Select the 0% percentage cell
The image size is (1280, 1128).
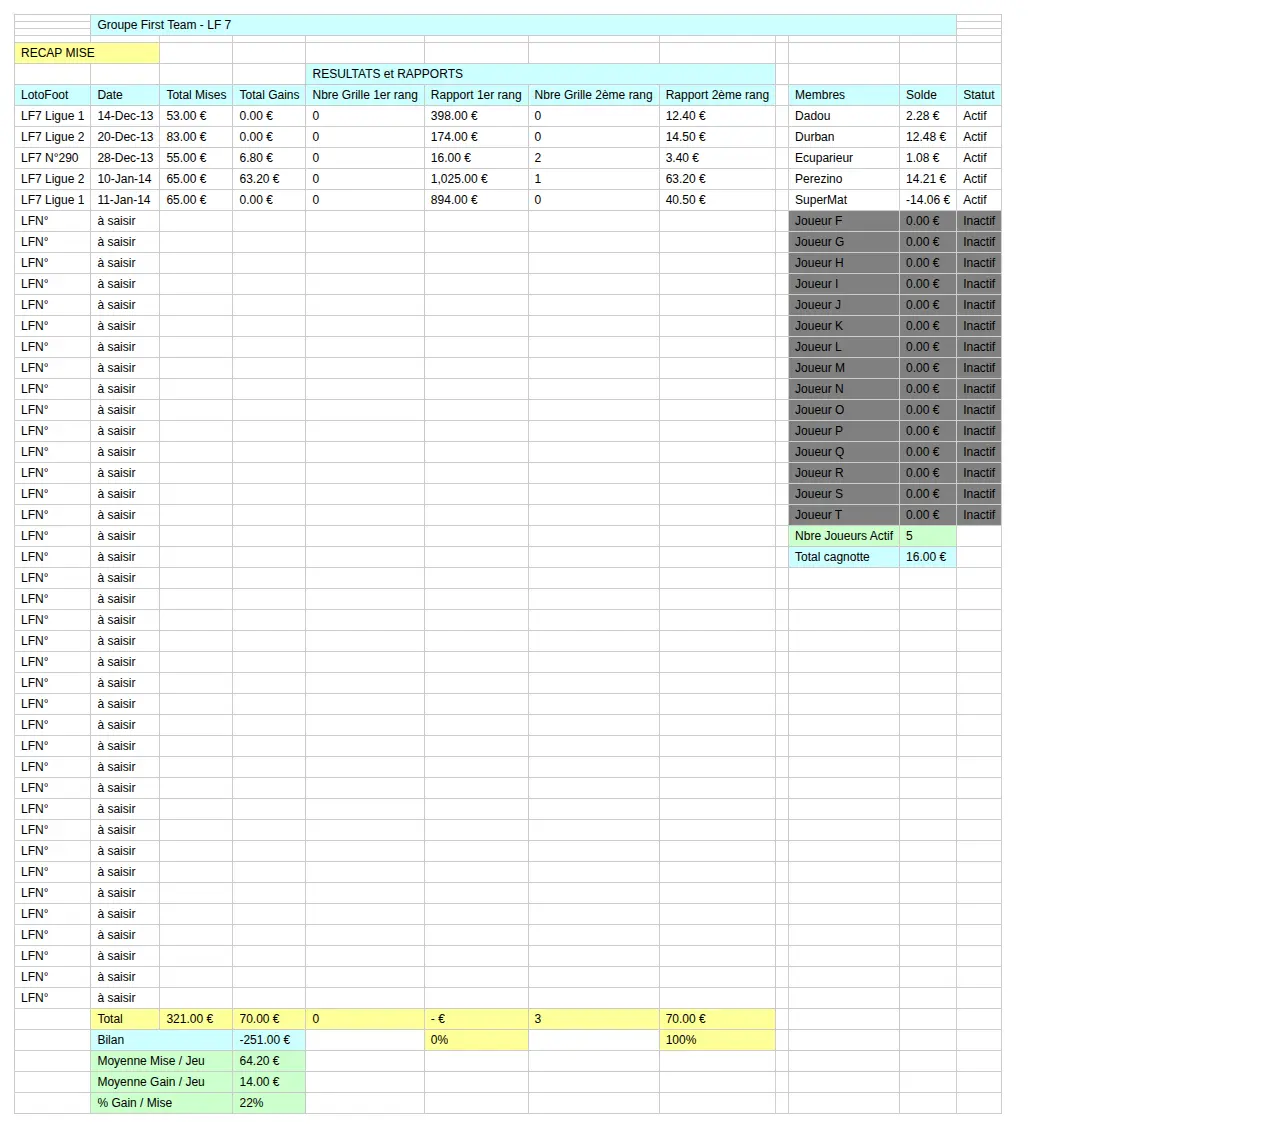(476, 1040)
